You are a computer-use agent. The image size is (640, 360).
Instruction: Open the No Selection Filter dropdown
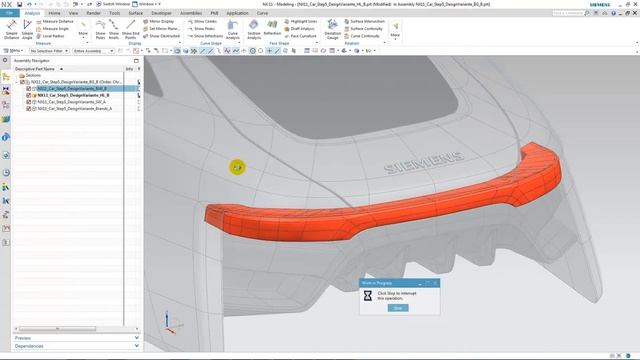point(49,51)
